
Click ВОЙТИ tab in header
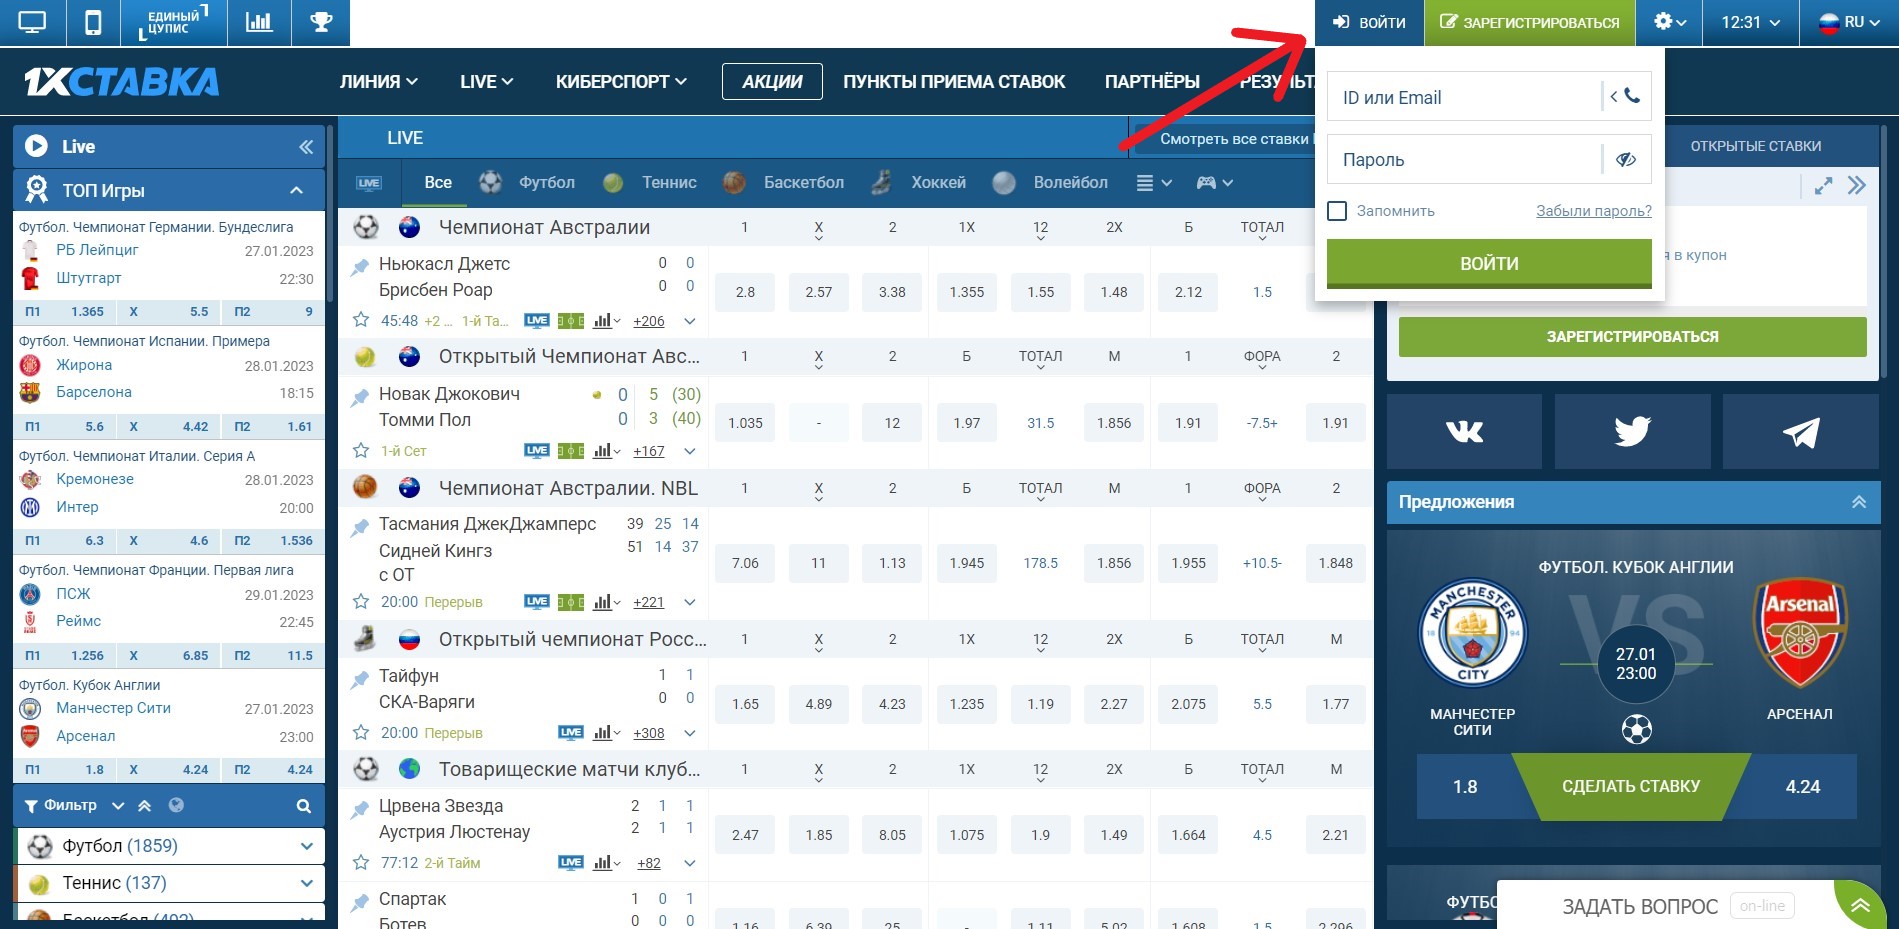coord(1369,22)
